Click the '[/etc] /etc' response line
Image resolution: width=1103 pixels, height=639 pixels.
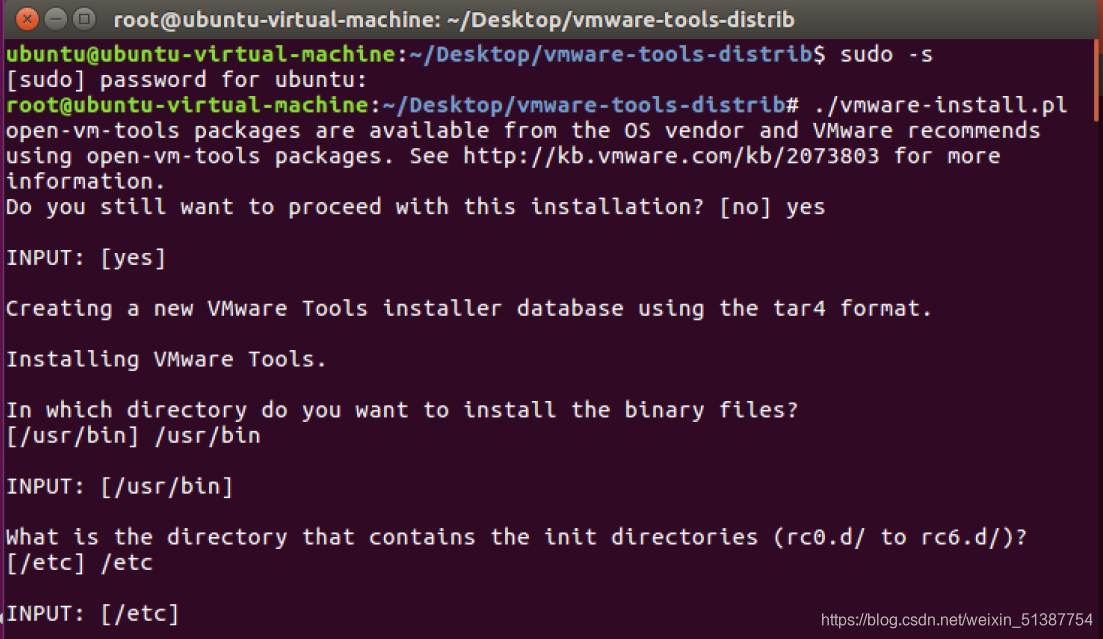point(80,563)
